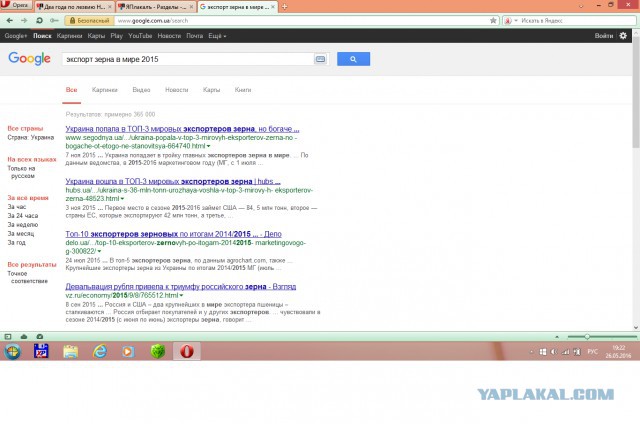Click the Войти sign-in link
The image size is (640, 424).
603,35
